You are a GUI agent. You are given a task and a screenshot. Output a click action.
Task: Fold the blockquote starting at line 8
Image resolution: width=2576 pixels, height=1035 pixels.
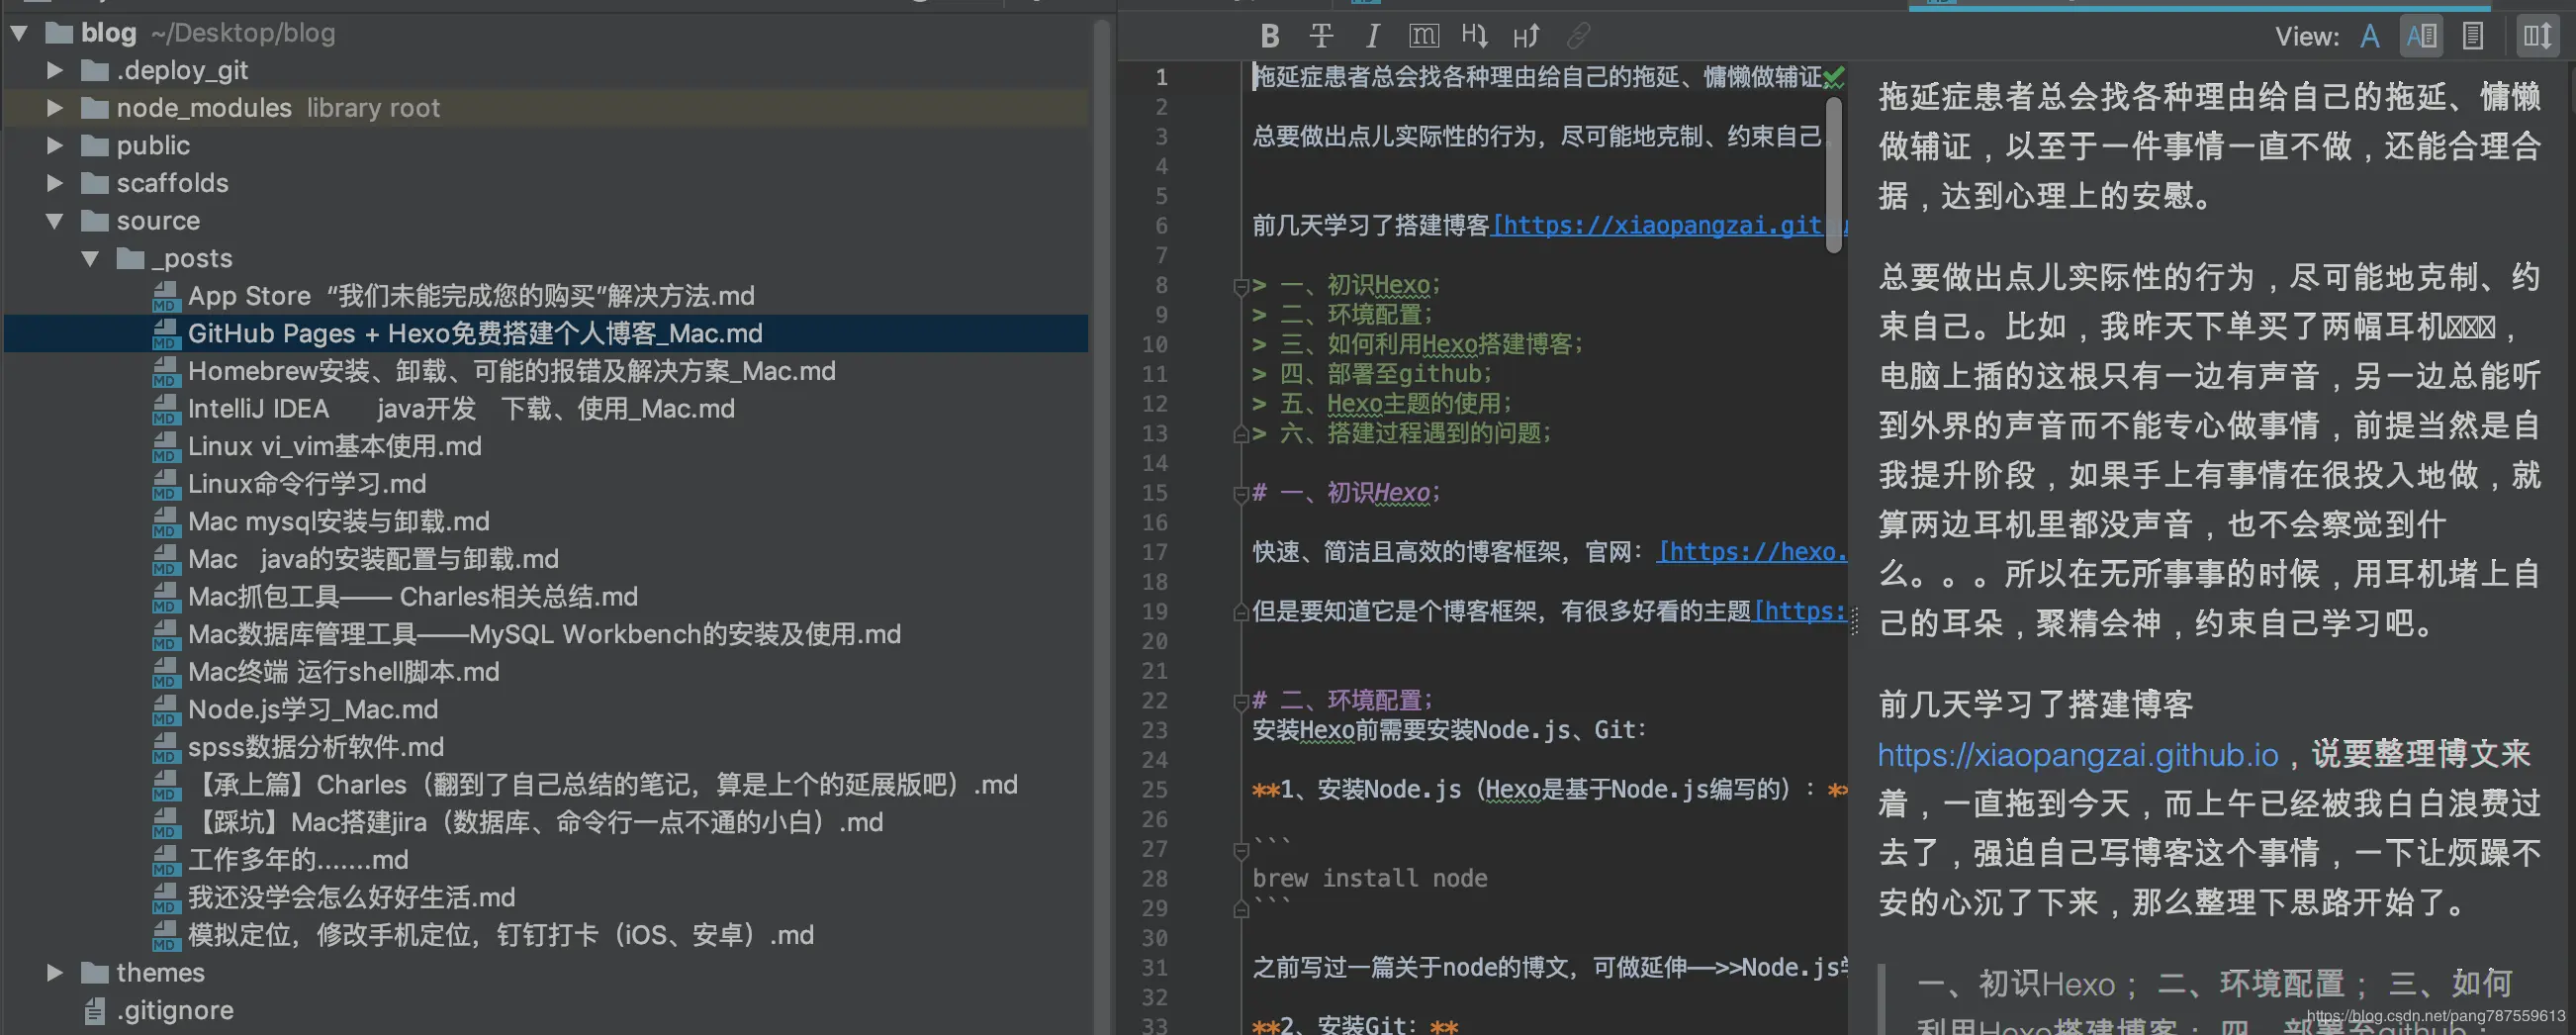click(x=1241, y=287)
